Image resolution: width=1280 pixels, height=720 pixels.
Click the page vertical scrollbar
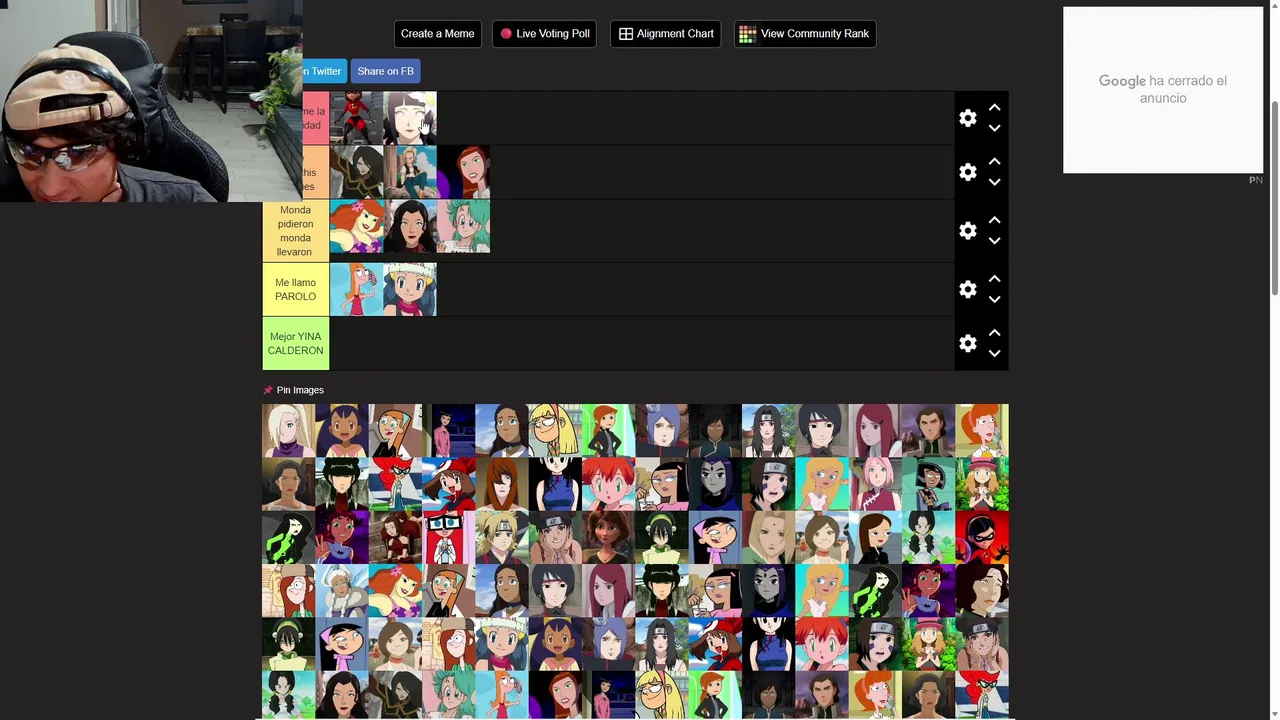[1274, 198]
